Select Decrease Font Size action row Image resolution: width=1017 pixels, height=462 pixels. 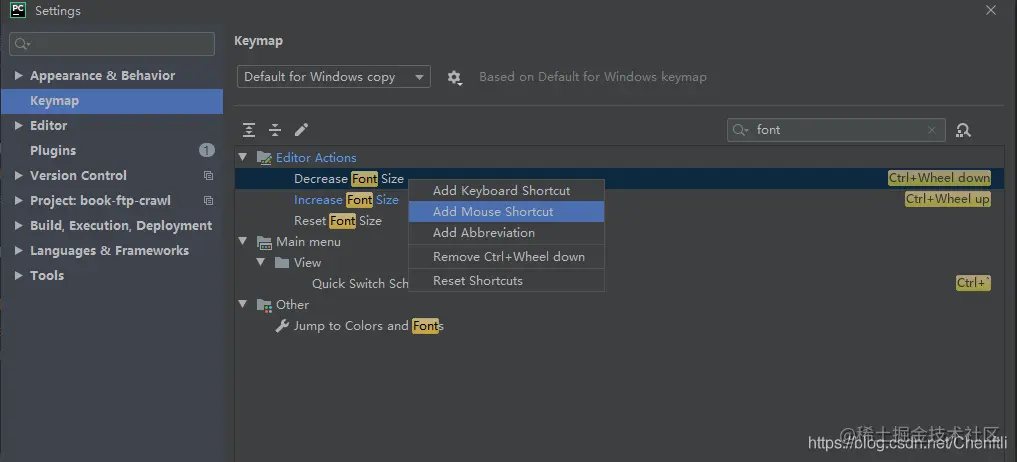(x=619, y=178)
